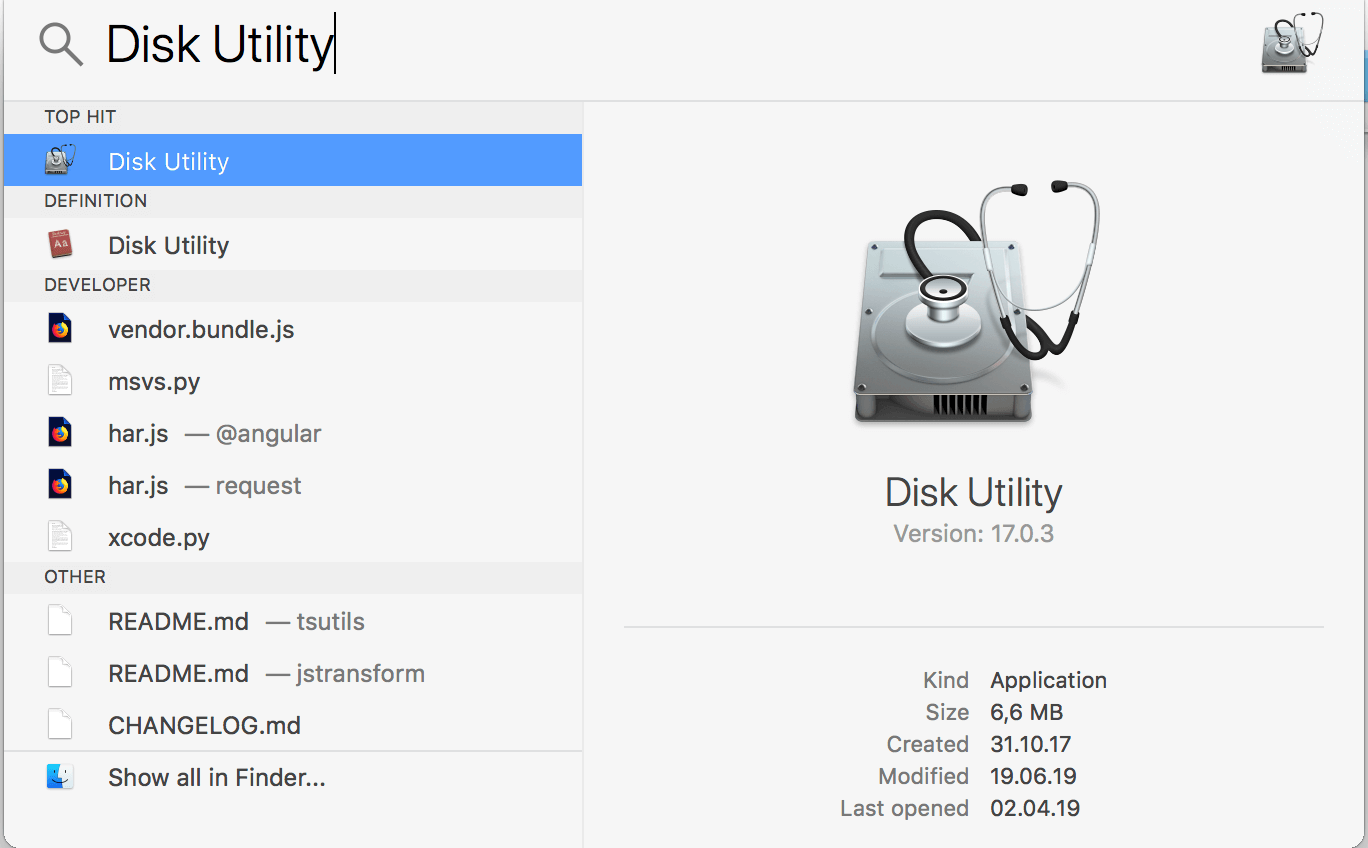
Task: Click the Spotlight magnifying glass icon
Action: 60,45
